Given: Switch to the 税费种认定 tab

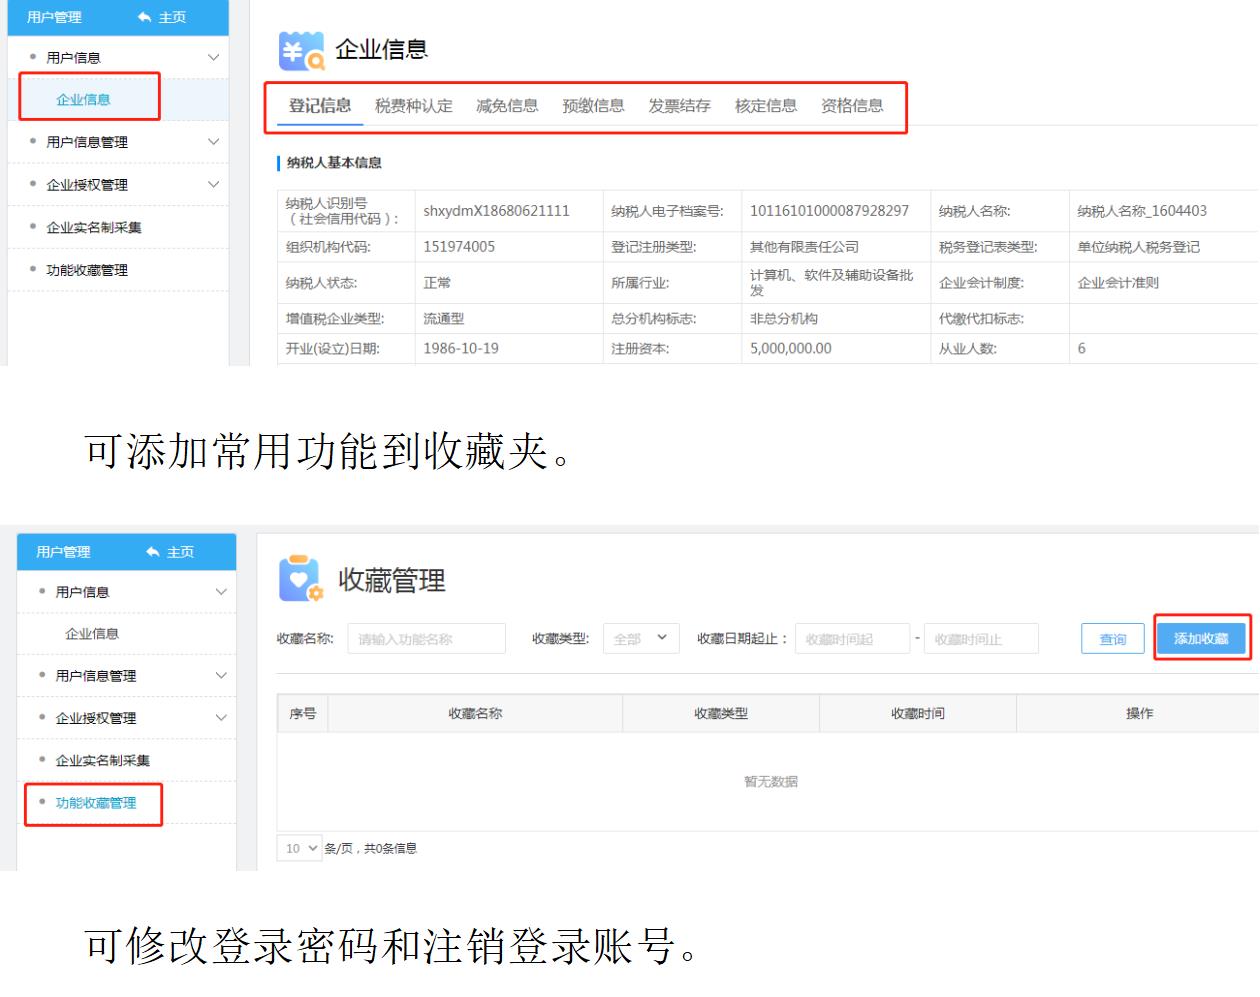Looking at the screenshot, I should [x=413, y=106].
